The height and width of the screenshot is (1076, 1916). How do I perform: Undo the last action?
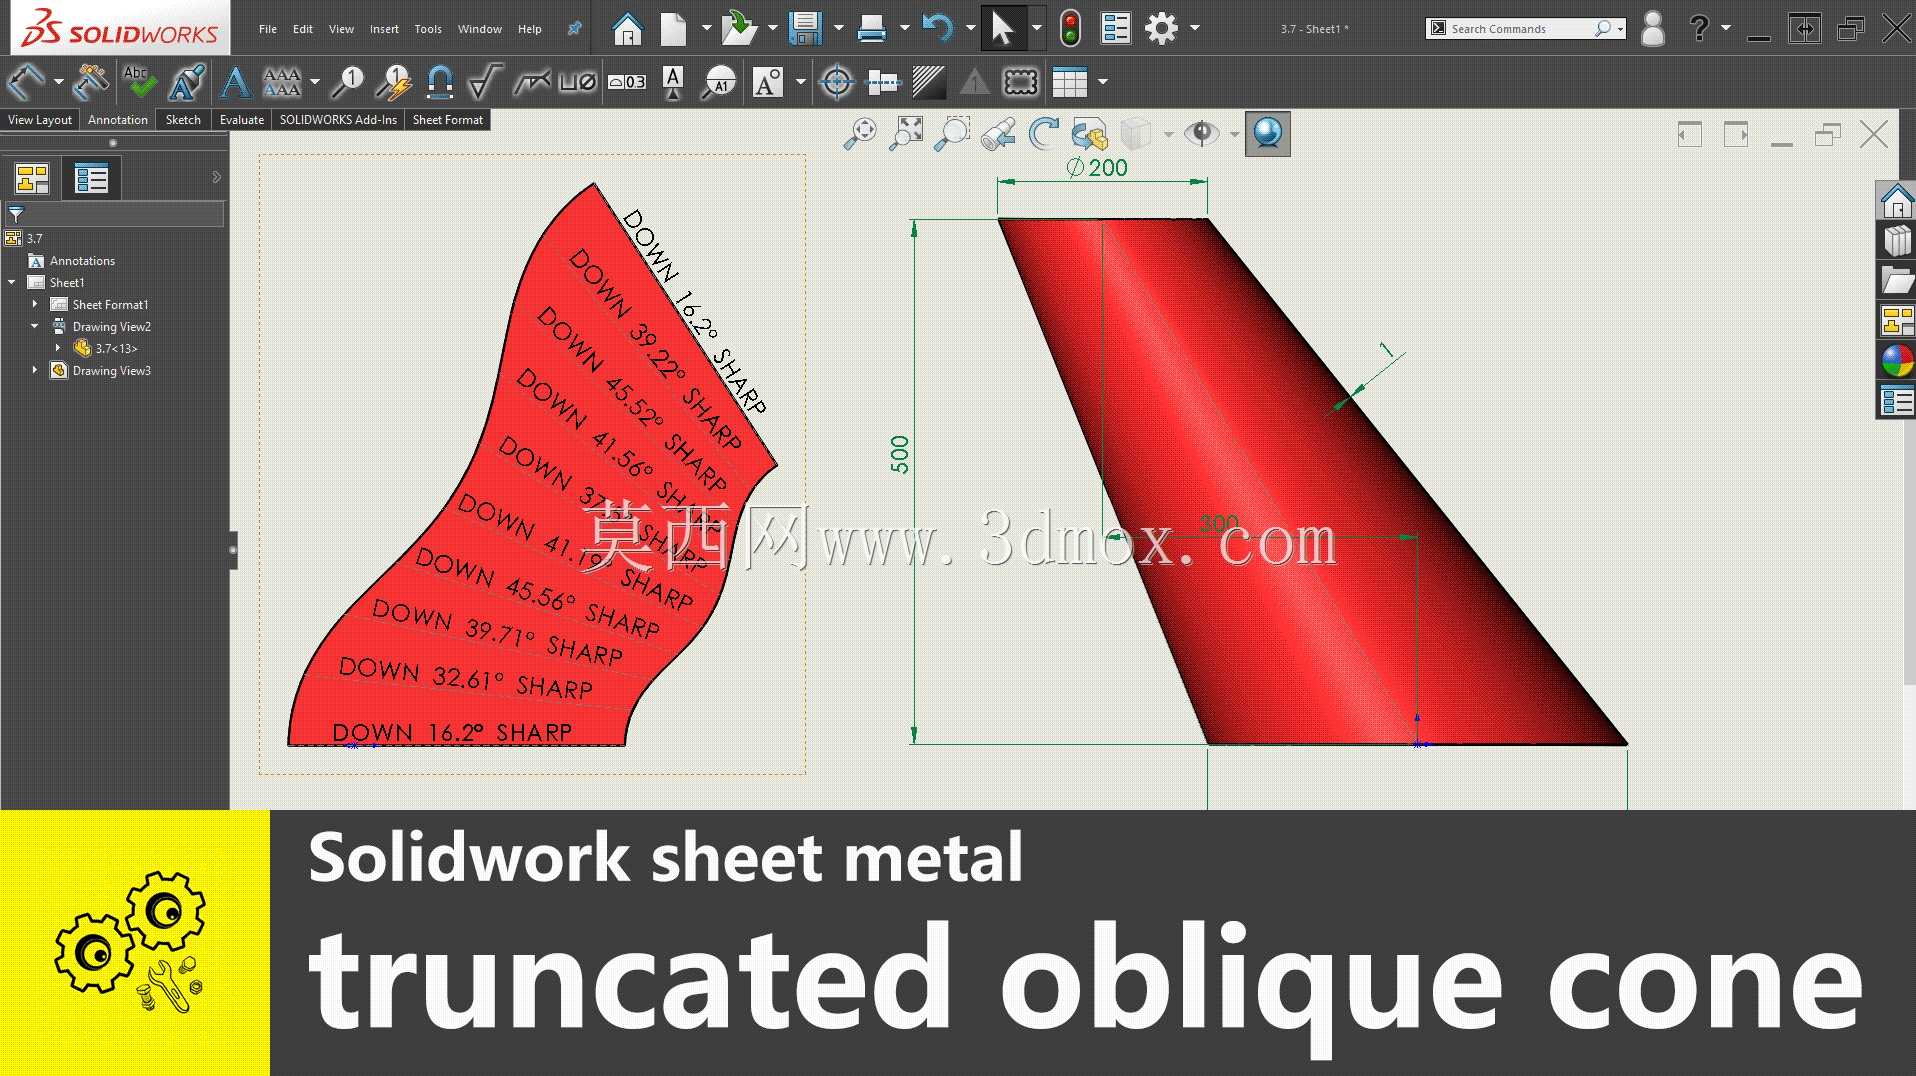937,28
